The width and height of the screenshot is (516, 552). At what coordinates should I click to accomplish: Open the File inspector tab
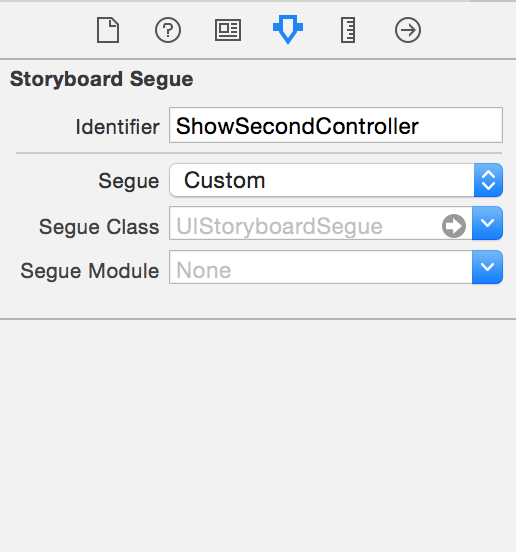point(108,30)
